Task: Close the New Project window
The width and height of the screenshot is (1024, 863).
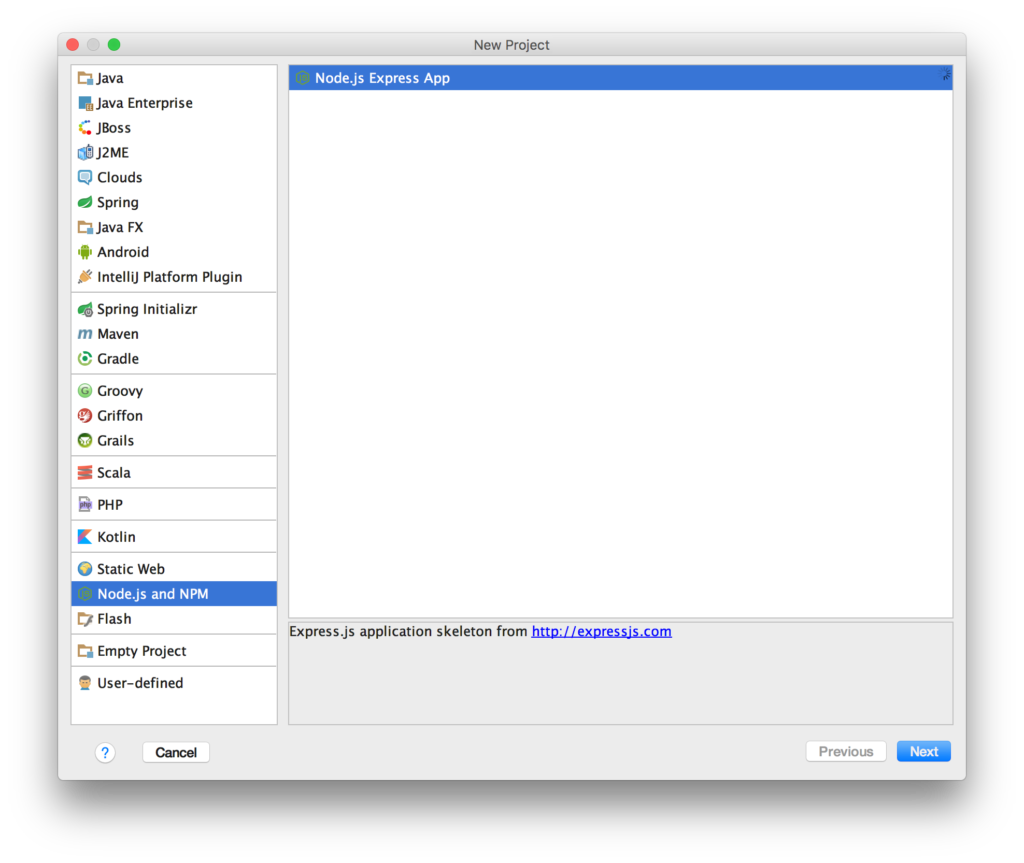Action: point(73,44)
